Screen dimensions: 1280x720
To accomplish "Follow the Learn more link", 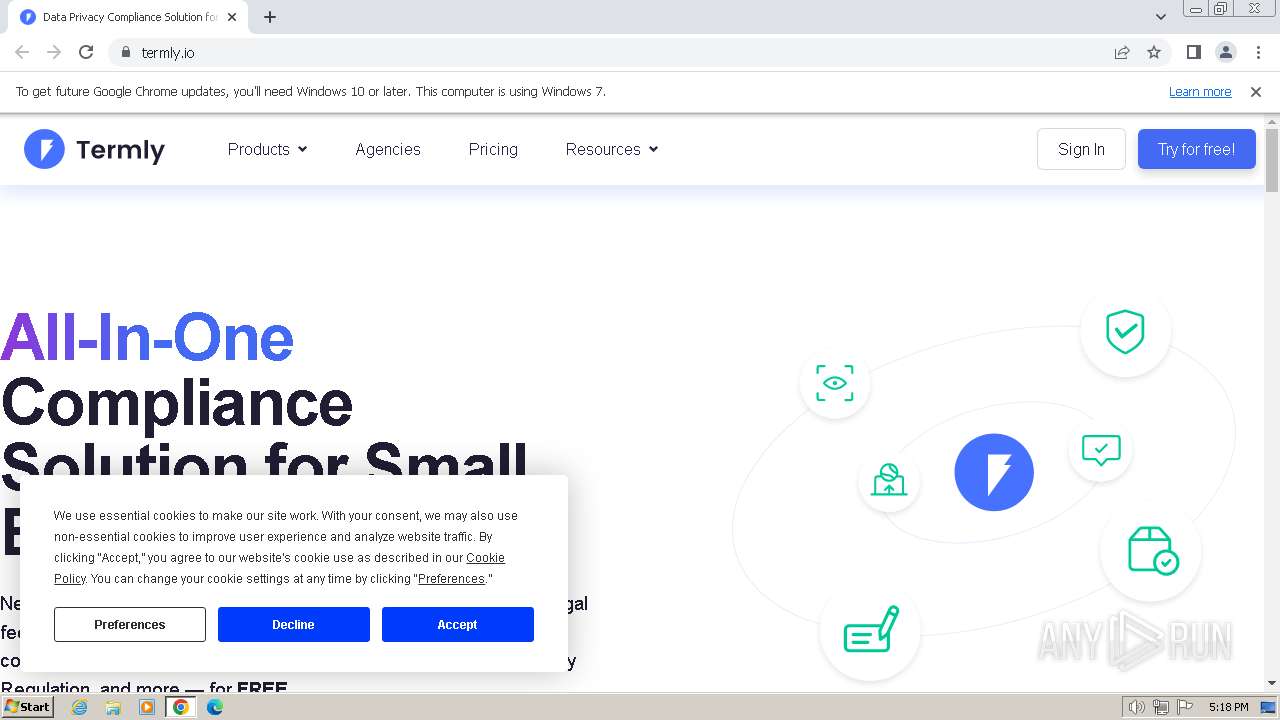I will [x=1200, y=91].
